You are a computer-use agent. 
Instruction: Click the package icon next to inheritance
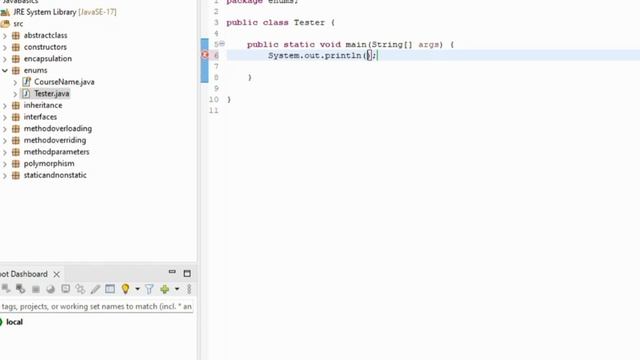coord(16,105)
